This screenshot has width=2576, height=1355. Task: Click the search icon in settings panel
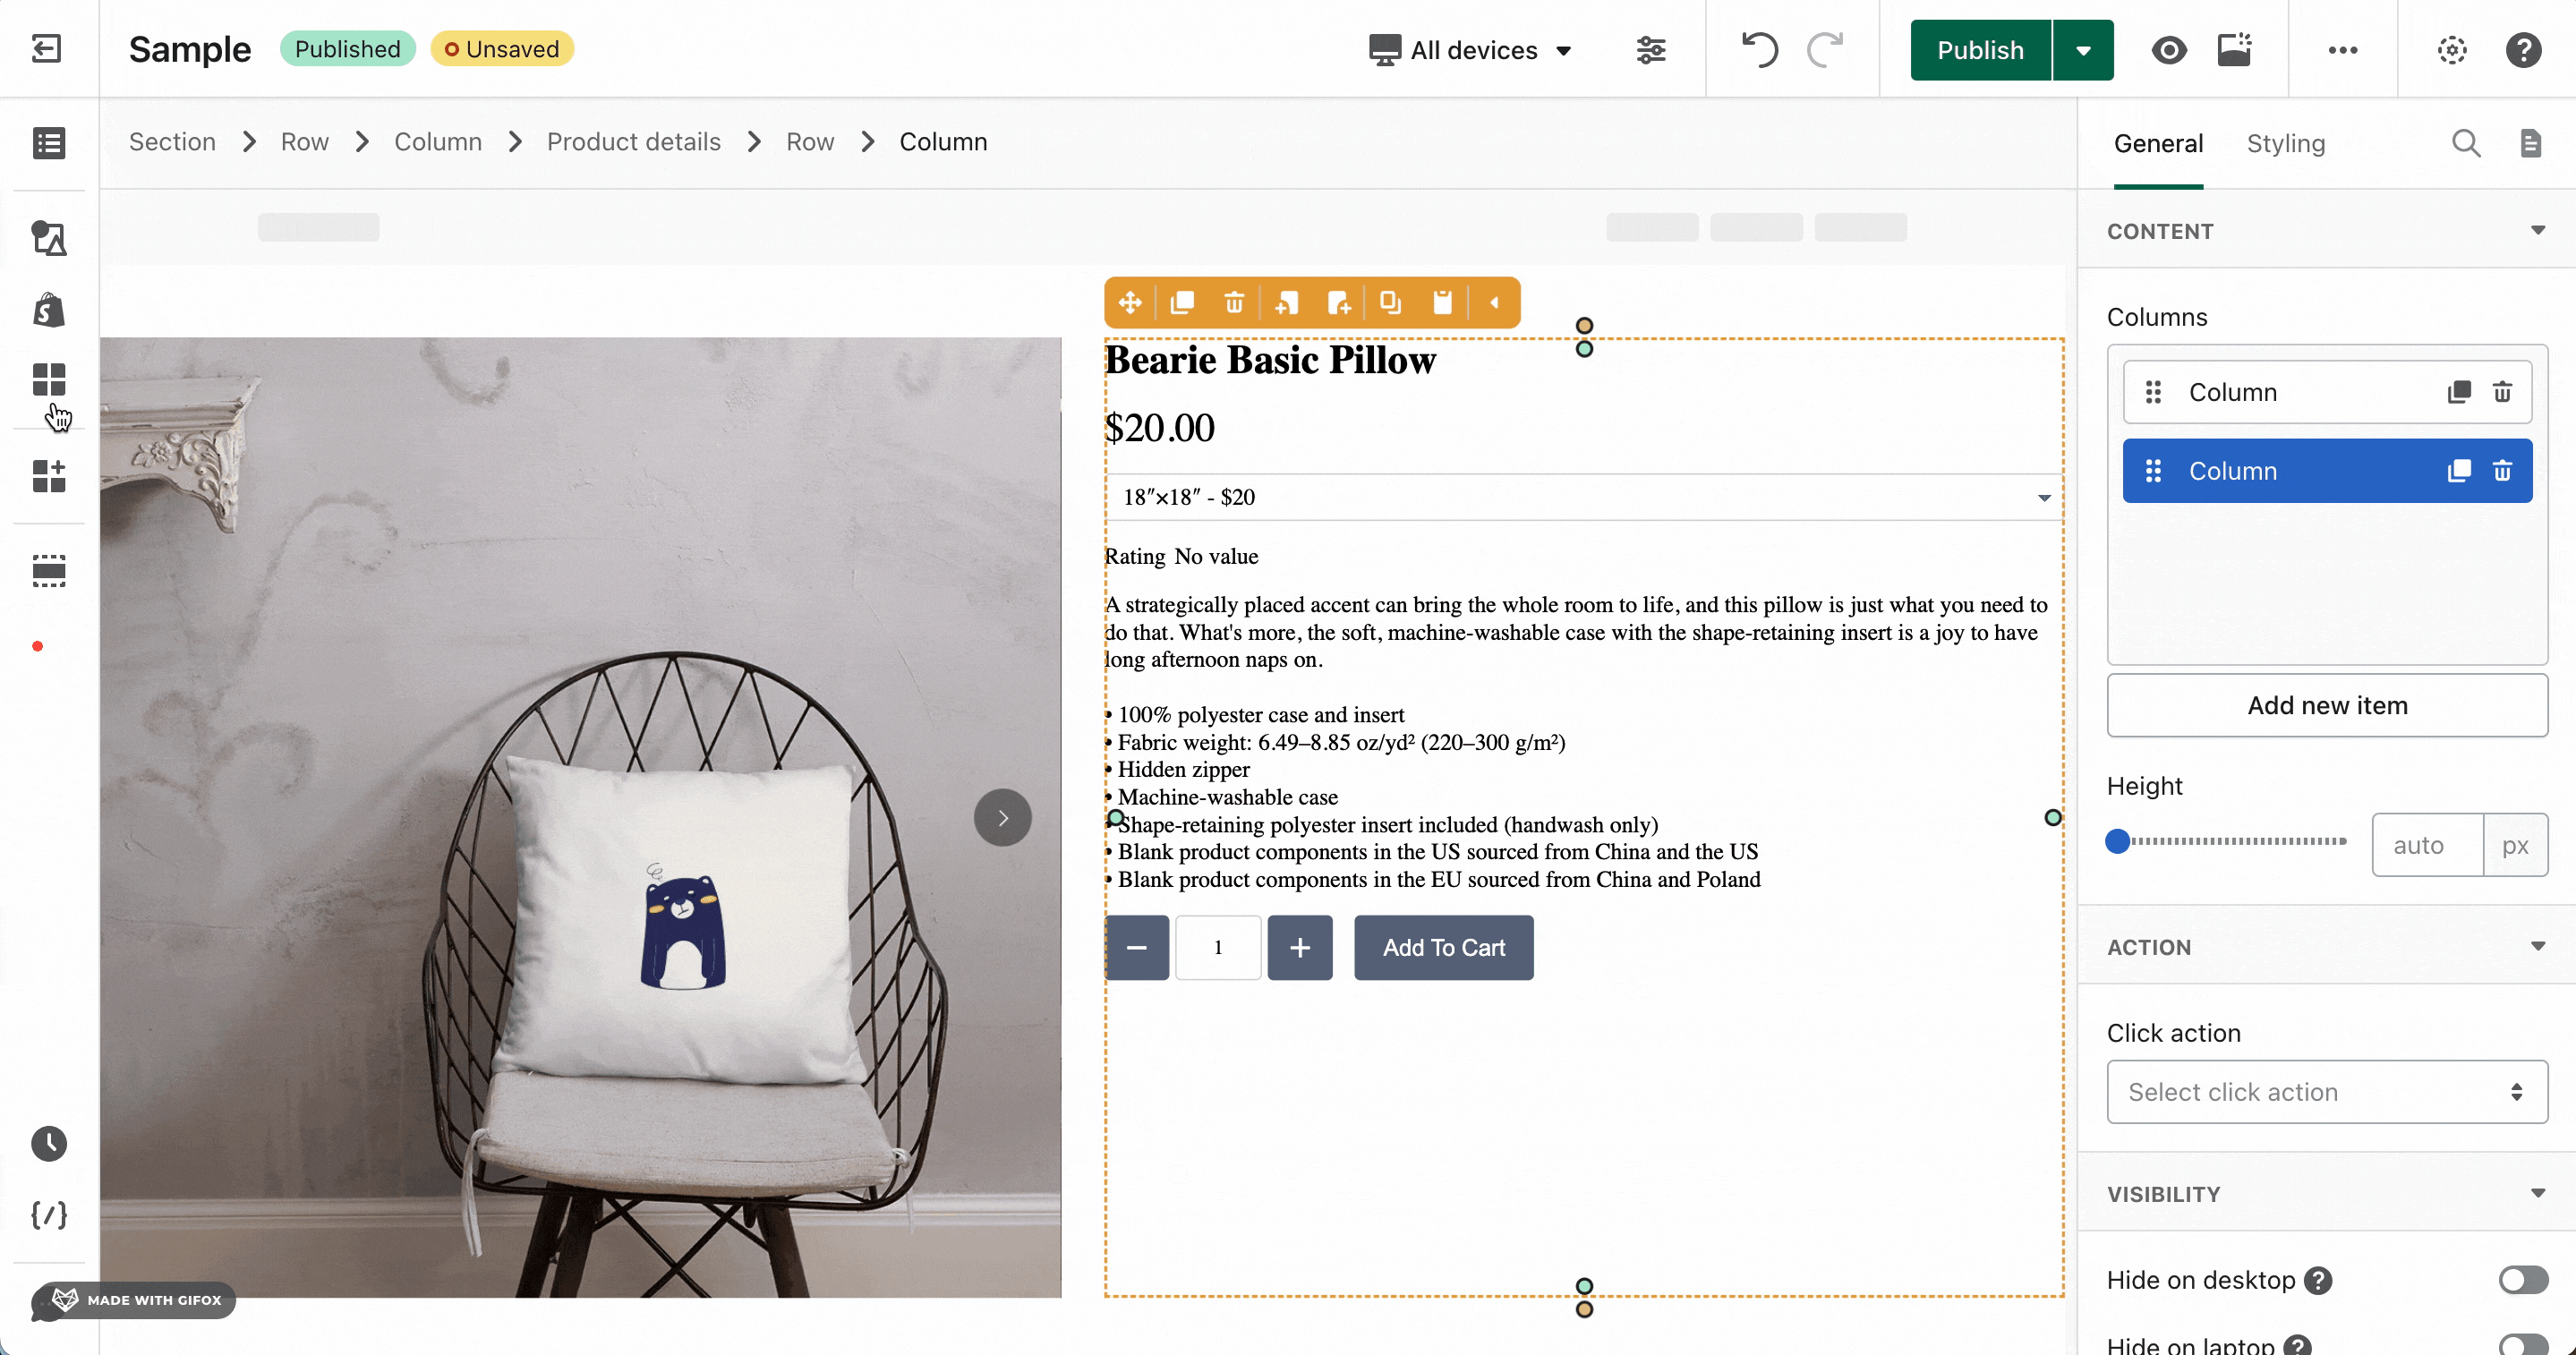click(2465, 144)
